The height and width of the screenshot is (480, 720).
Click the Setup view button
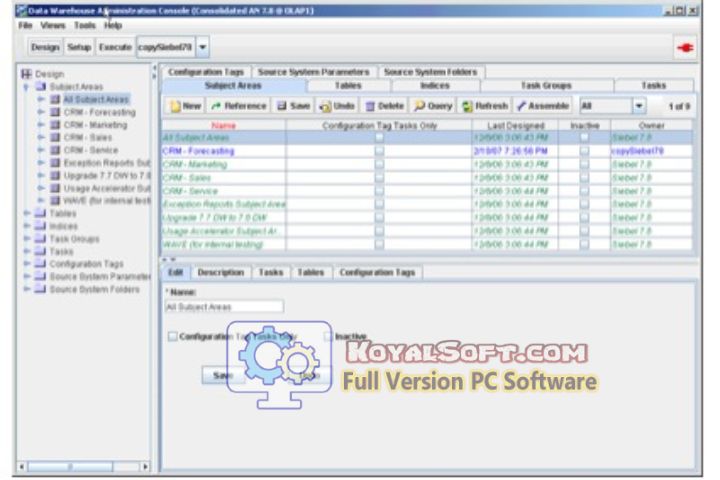(x=79, y=47)
